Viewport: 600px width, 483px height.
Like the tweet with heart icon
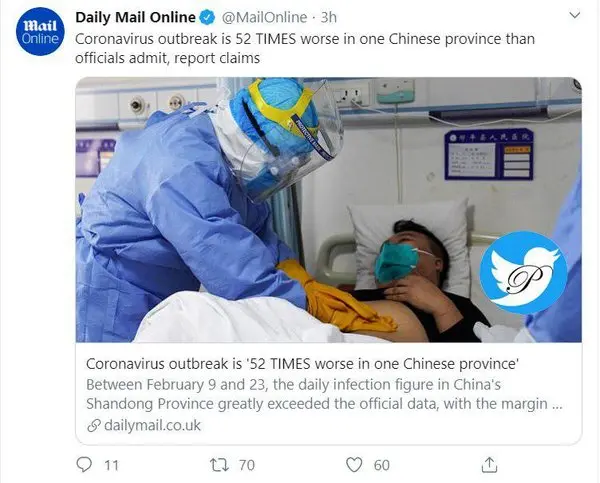pyautogui.click(x=354, y=465)
